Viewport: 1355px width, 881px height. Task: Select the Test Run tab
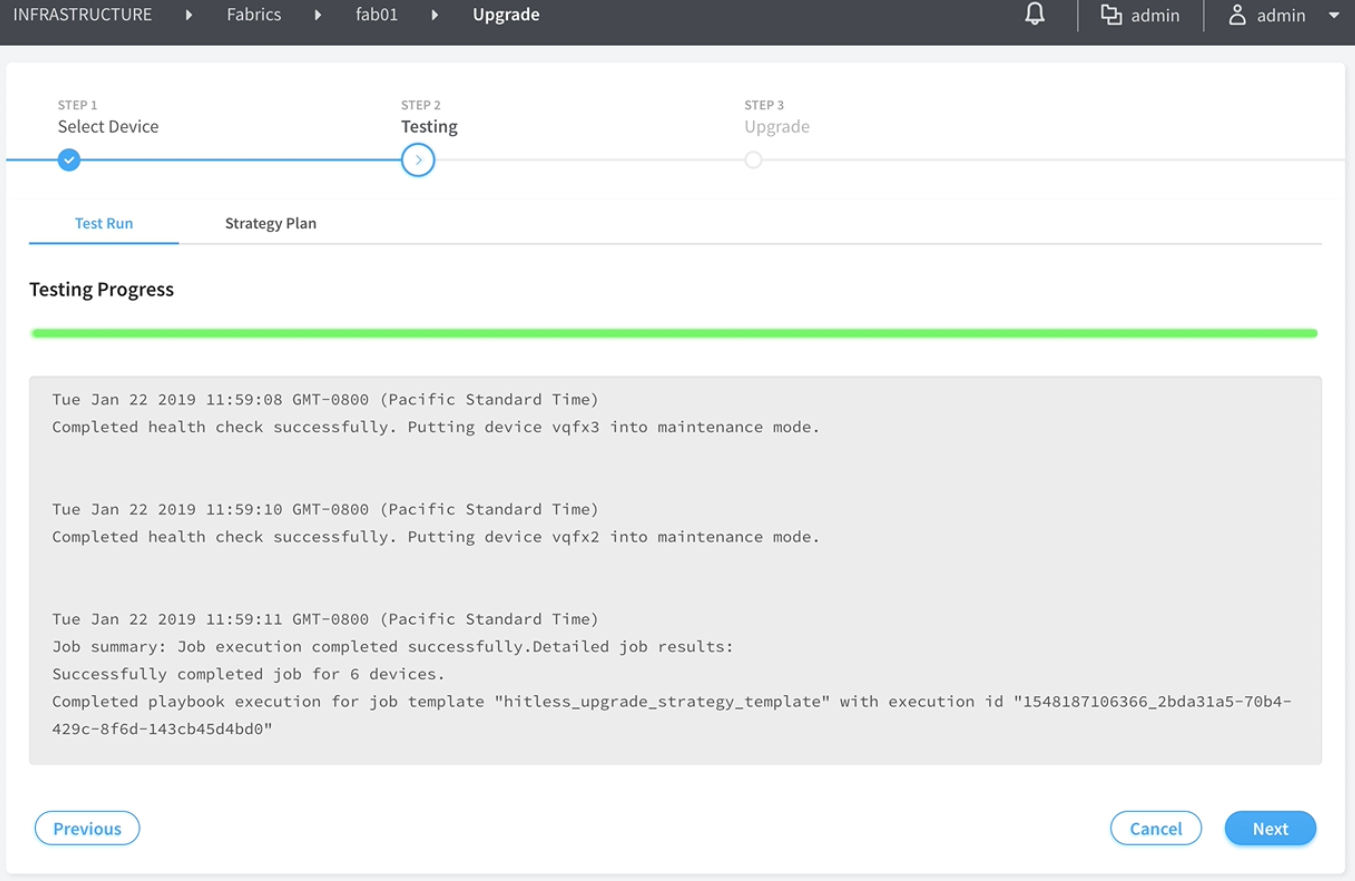[x=104, y=223]
